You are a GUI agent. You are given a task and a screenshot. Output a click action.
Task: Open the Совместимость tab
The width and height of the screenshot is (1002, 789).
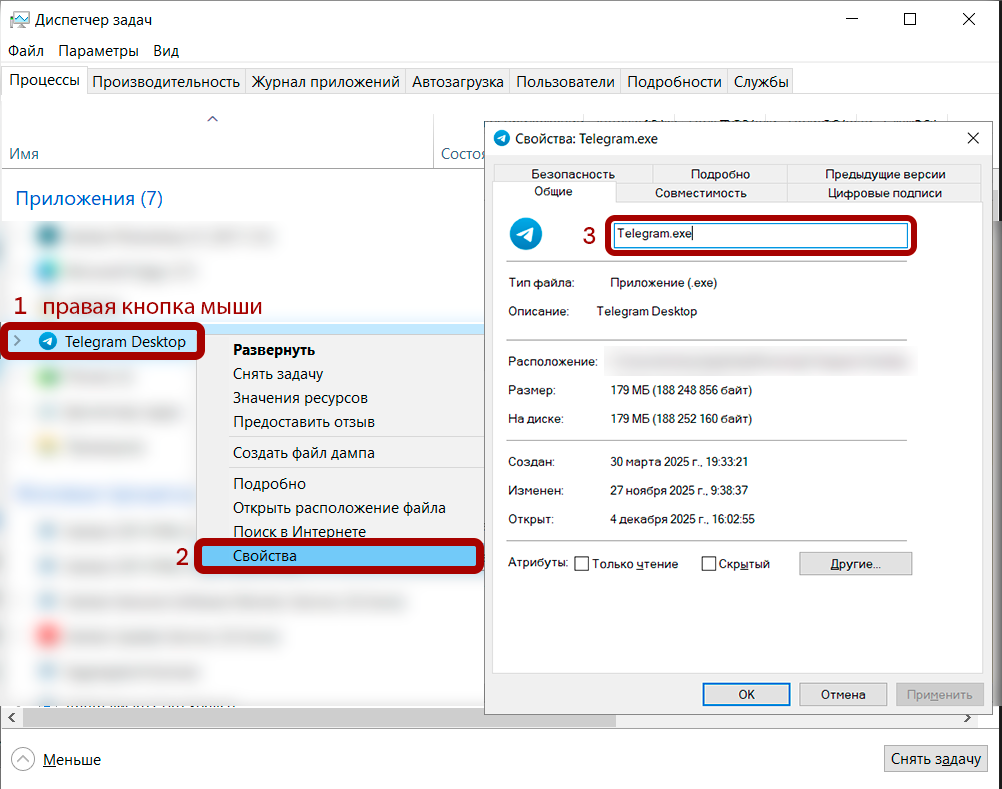(x=700, y=193)
